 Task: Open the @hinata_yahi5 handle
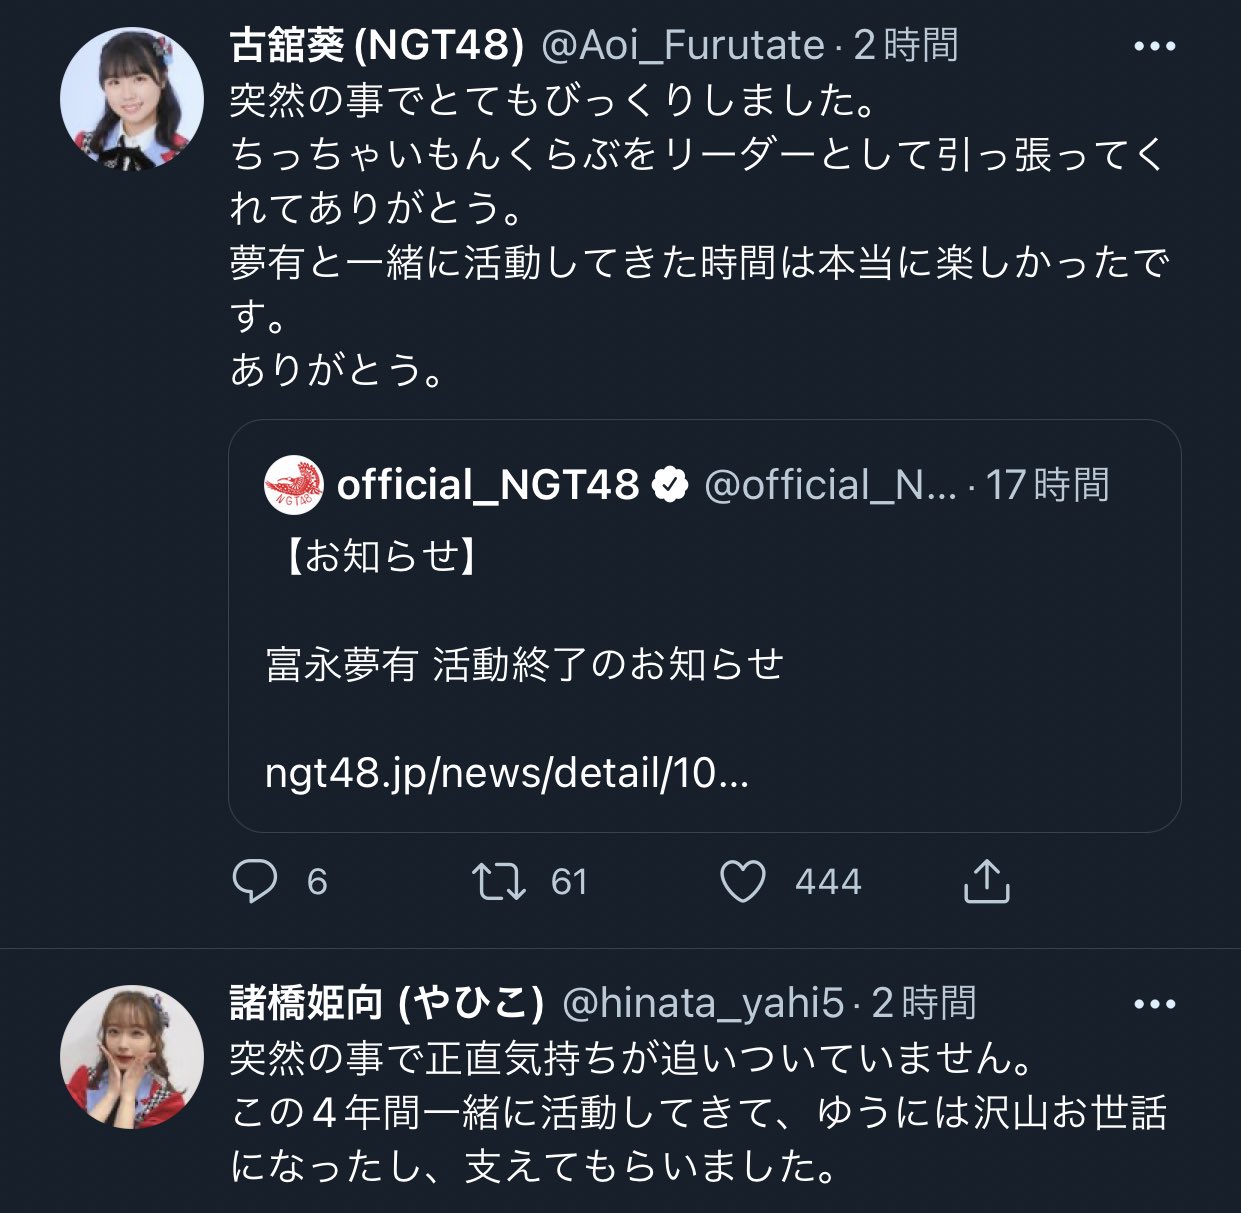click(x=703, y=1003)
